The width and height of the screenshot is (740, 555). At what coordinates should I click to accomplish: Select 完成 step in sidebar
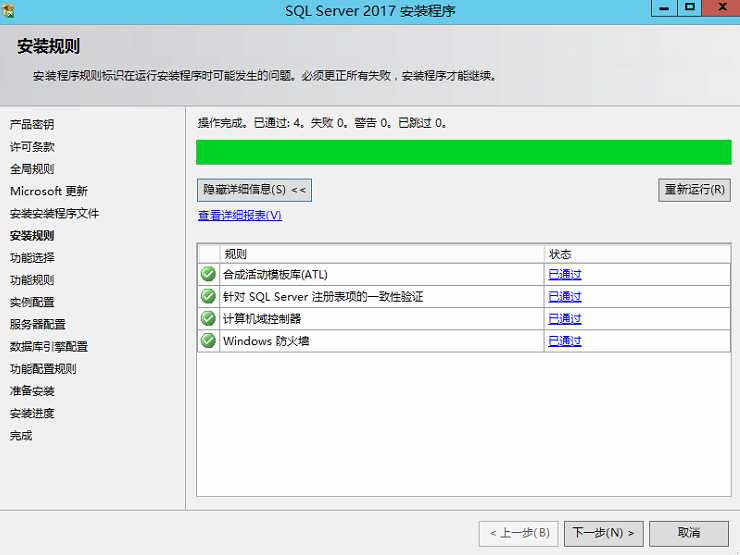pyautogui.click(x=21, y=435)
